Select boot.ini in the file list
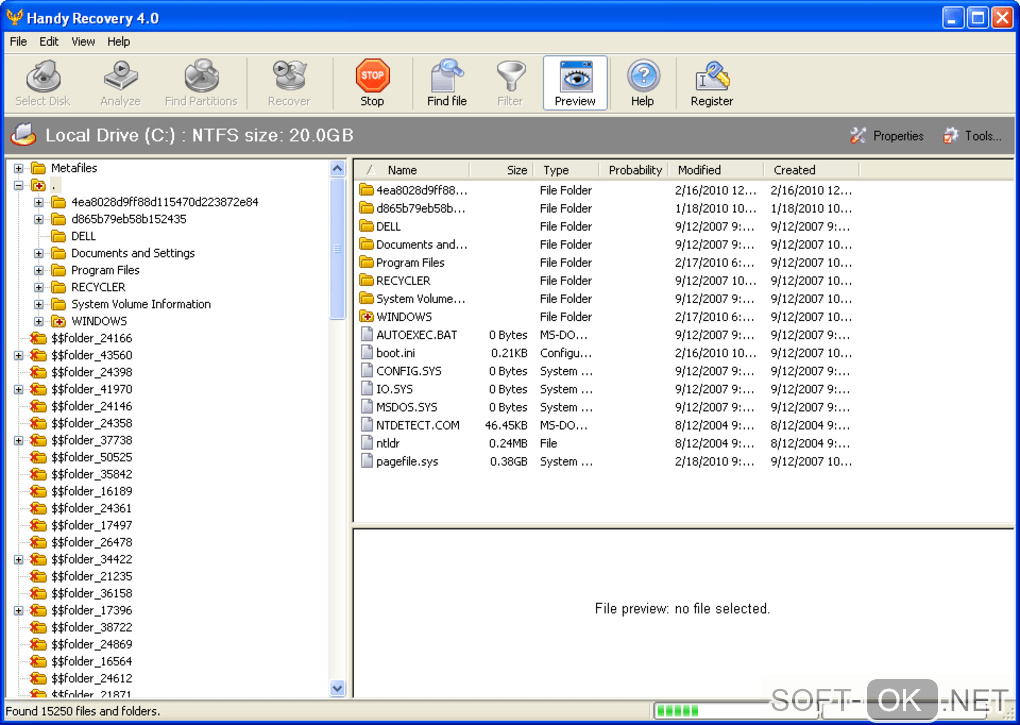1020x725 pixels. tap(396, 353)
